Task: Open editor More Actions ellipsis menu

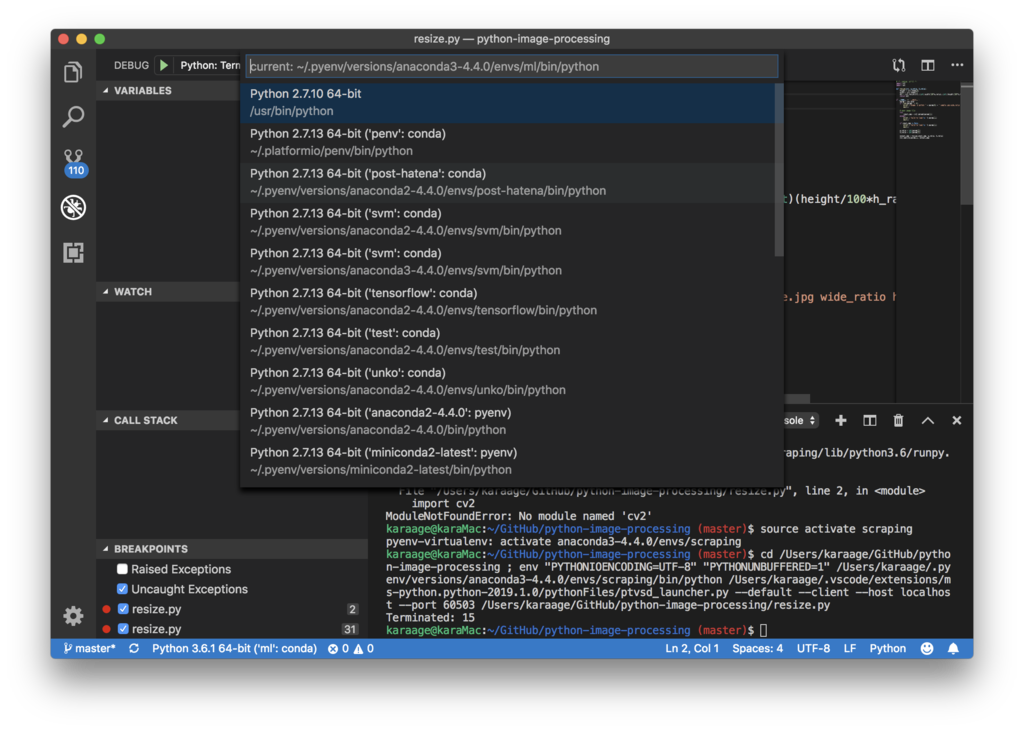Action: 957,65
